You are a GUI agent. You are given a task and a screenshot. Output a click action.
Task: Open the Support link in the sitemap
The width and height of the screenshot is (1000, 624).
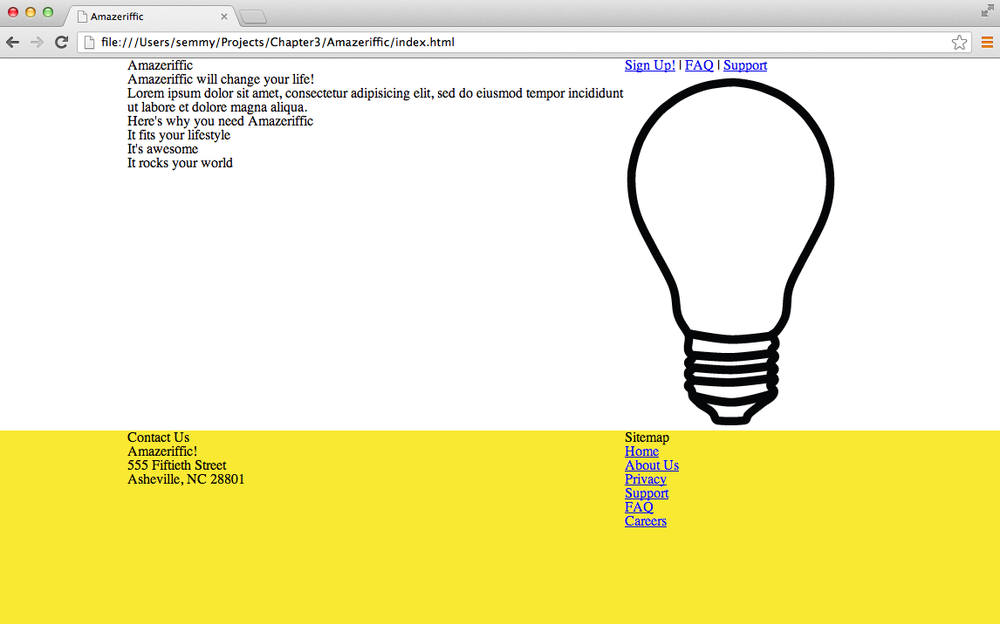coord(647,493)
